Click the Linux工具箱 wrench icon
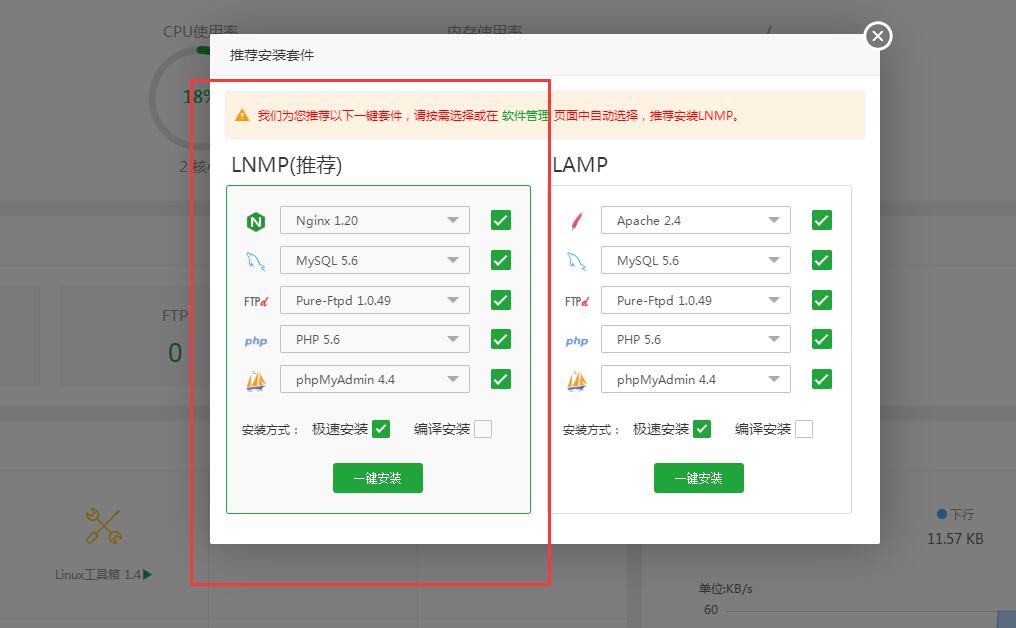The width and height of the screenshot is (1016, 628). [x=104, y=526]
